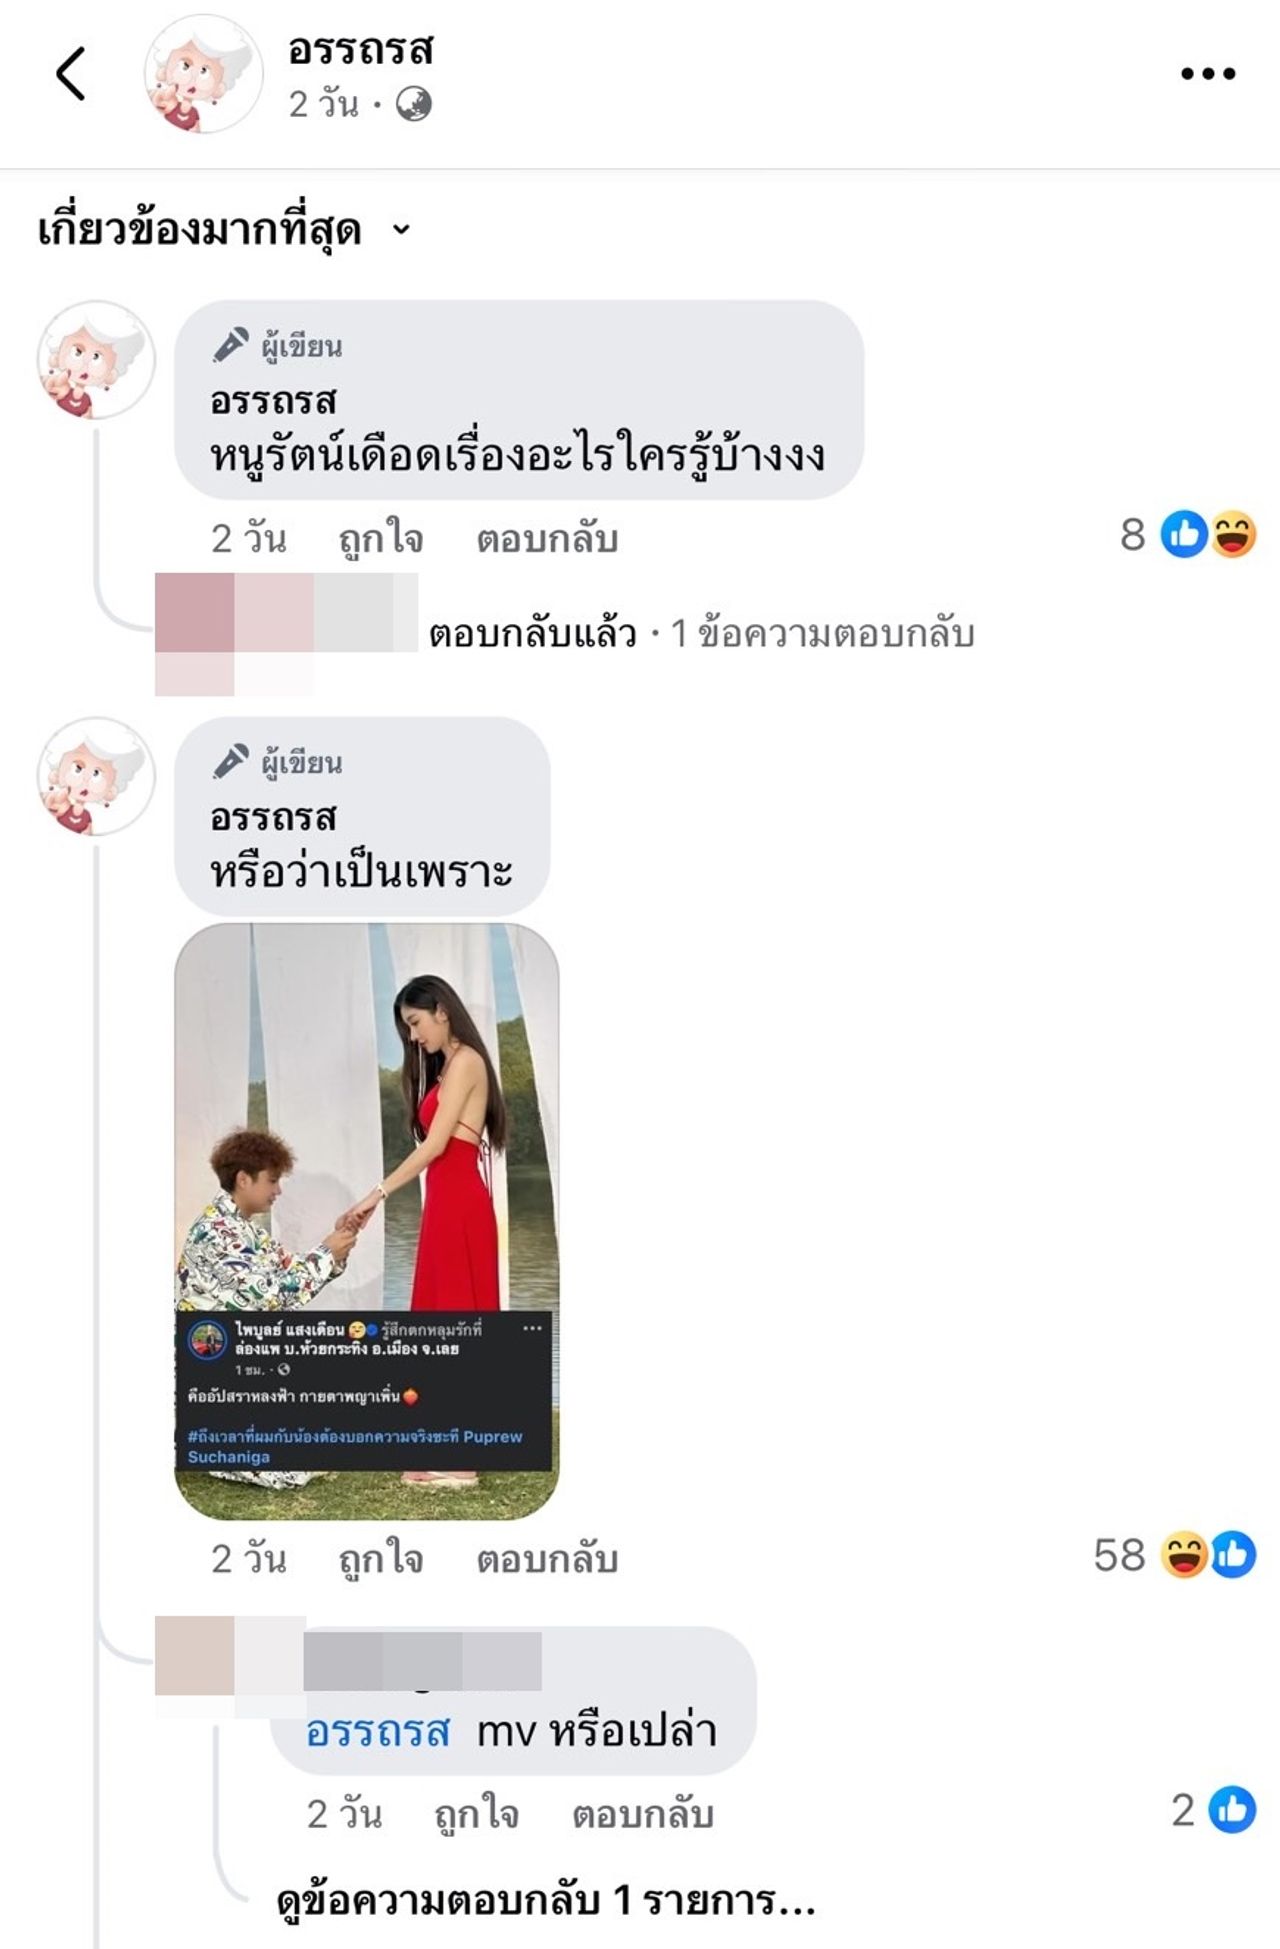Screen dimensions: 1280x1949
Task: Tap the author avatar on second comment
Action: (96, 776)
